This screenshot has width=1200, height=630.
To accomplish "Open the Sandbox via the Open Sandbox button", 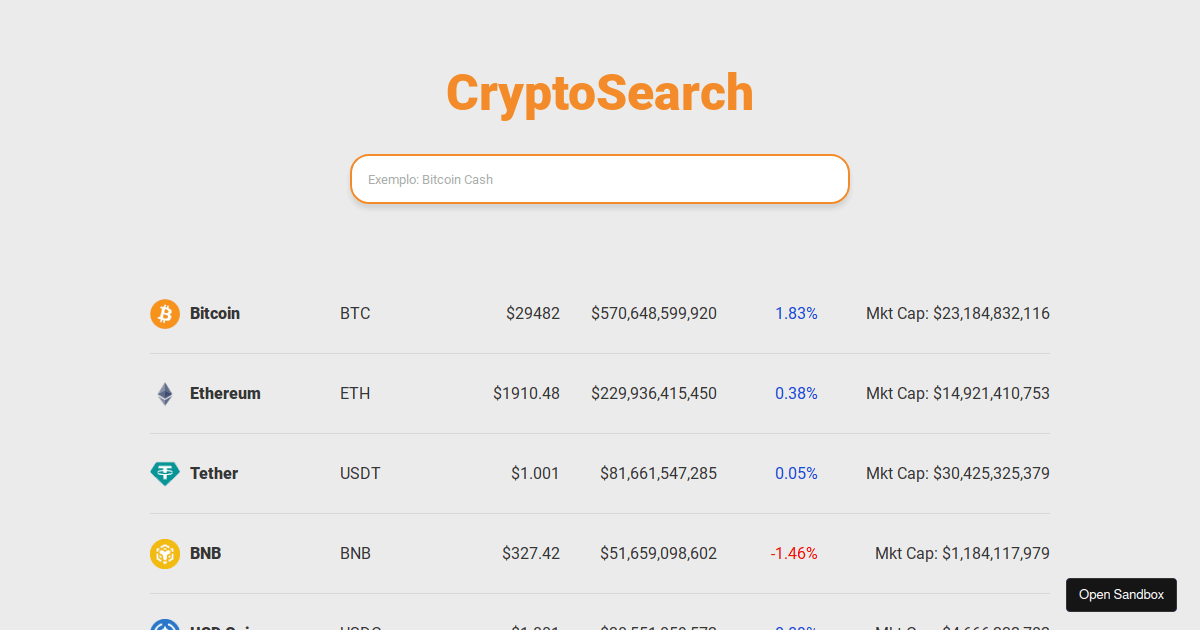I will click(1121, 594).
